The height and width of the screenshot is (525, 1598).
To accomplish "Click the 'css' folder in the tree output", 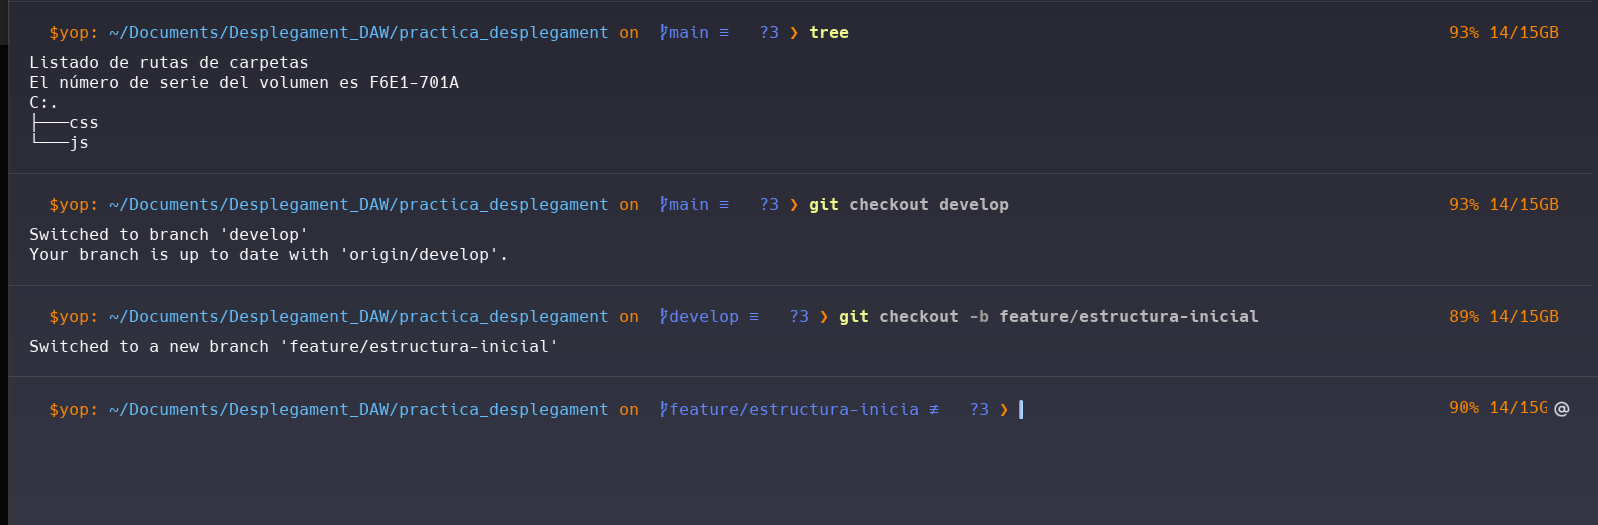I will 84,123.
